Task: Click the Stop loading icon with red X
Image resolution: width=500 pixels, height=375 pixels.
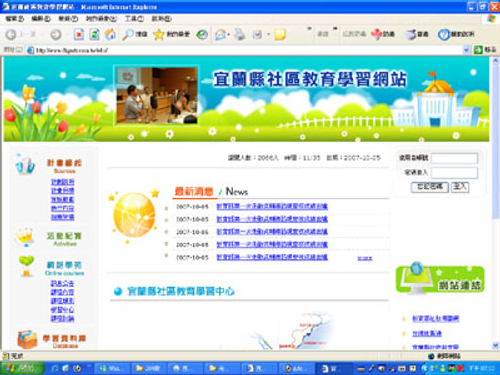Action: [x=79, y=34]
